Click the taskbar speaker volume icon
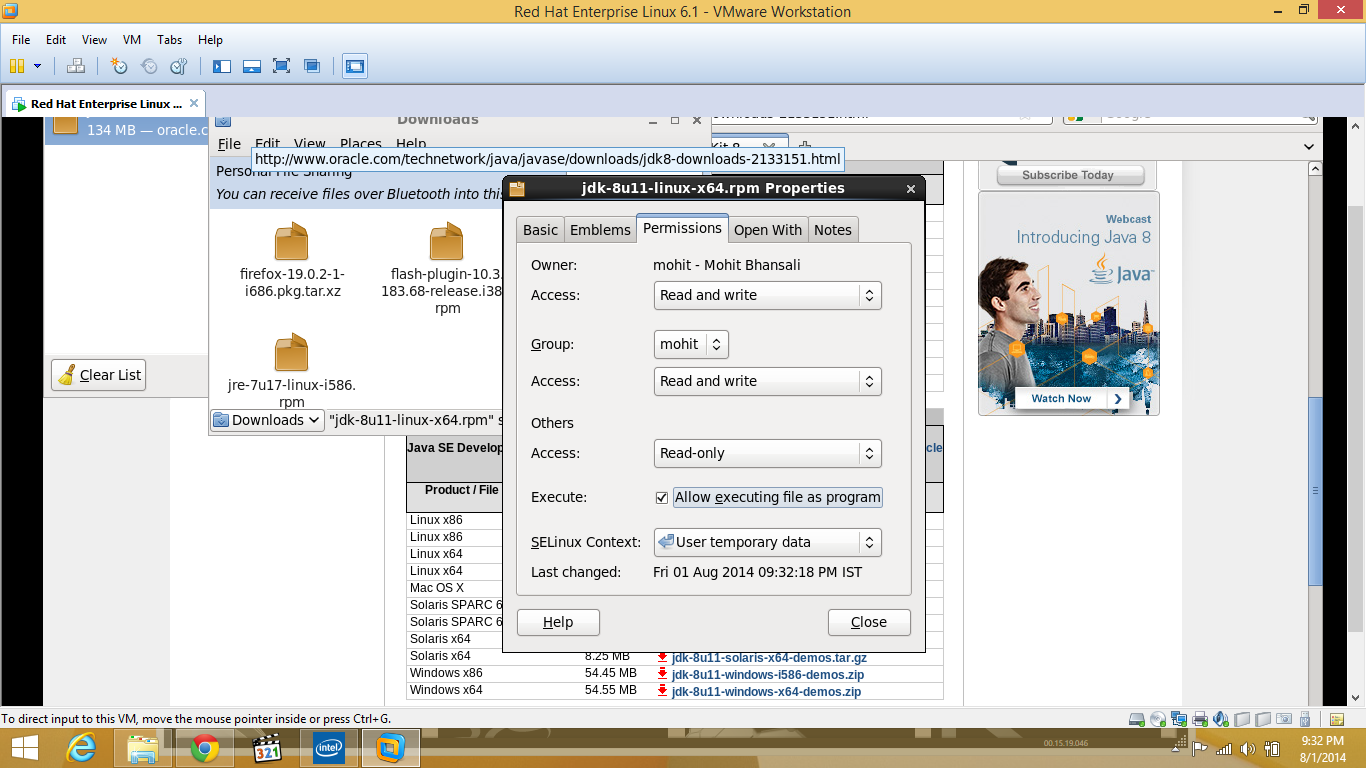Viewport: 1366px width, 768px height. tap(1247, 748)
